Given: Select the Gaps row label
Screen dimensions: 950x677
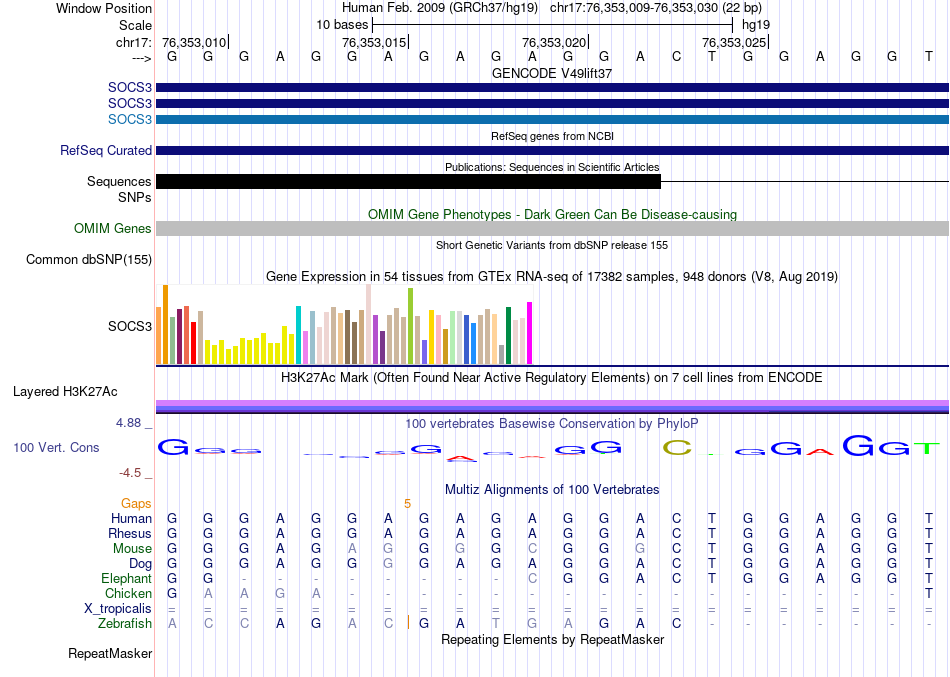Looking at the screenshot, I should [x=136, y=504].
